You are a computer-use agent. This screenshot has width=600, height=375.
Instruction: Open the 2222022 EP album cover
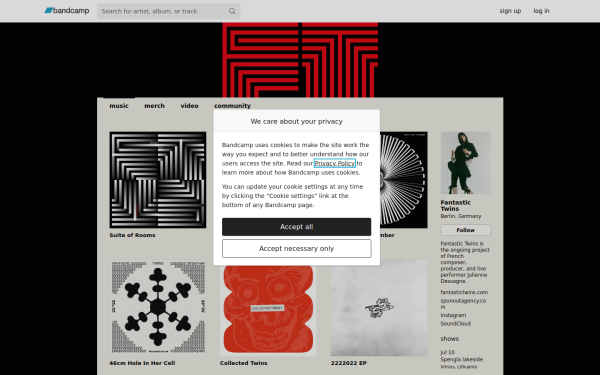pos(379,308)
